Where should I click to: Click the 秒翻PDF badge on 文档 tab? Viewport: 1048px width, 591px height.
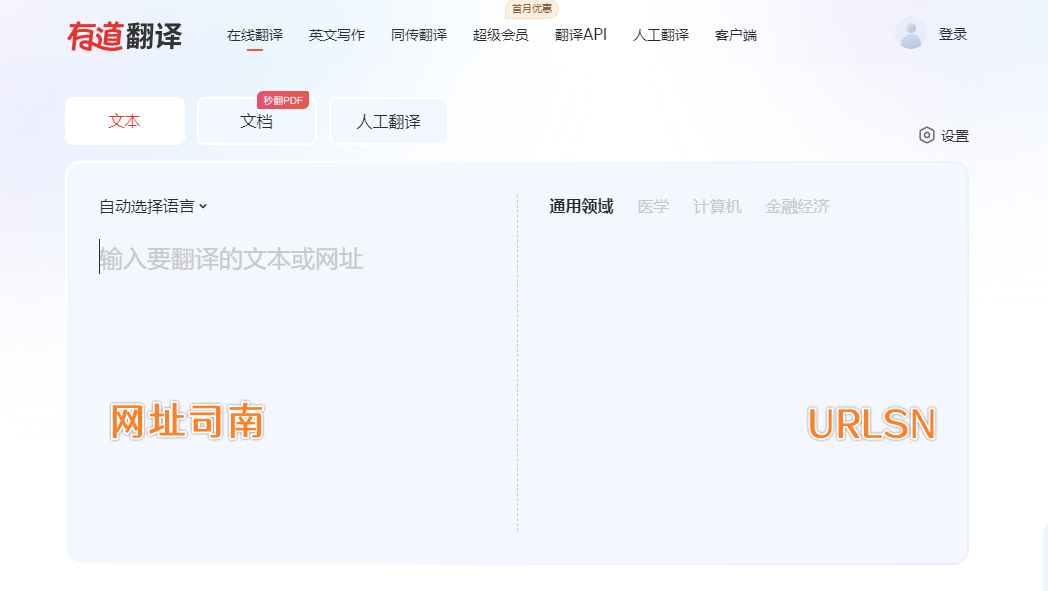(x=281, y=99)
